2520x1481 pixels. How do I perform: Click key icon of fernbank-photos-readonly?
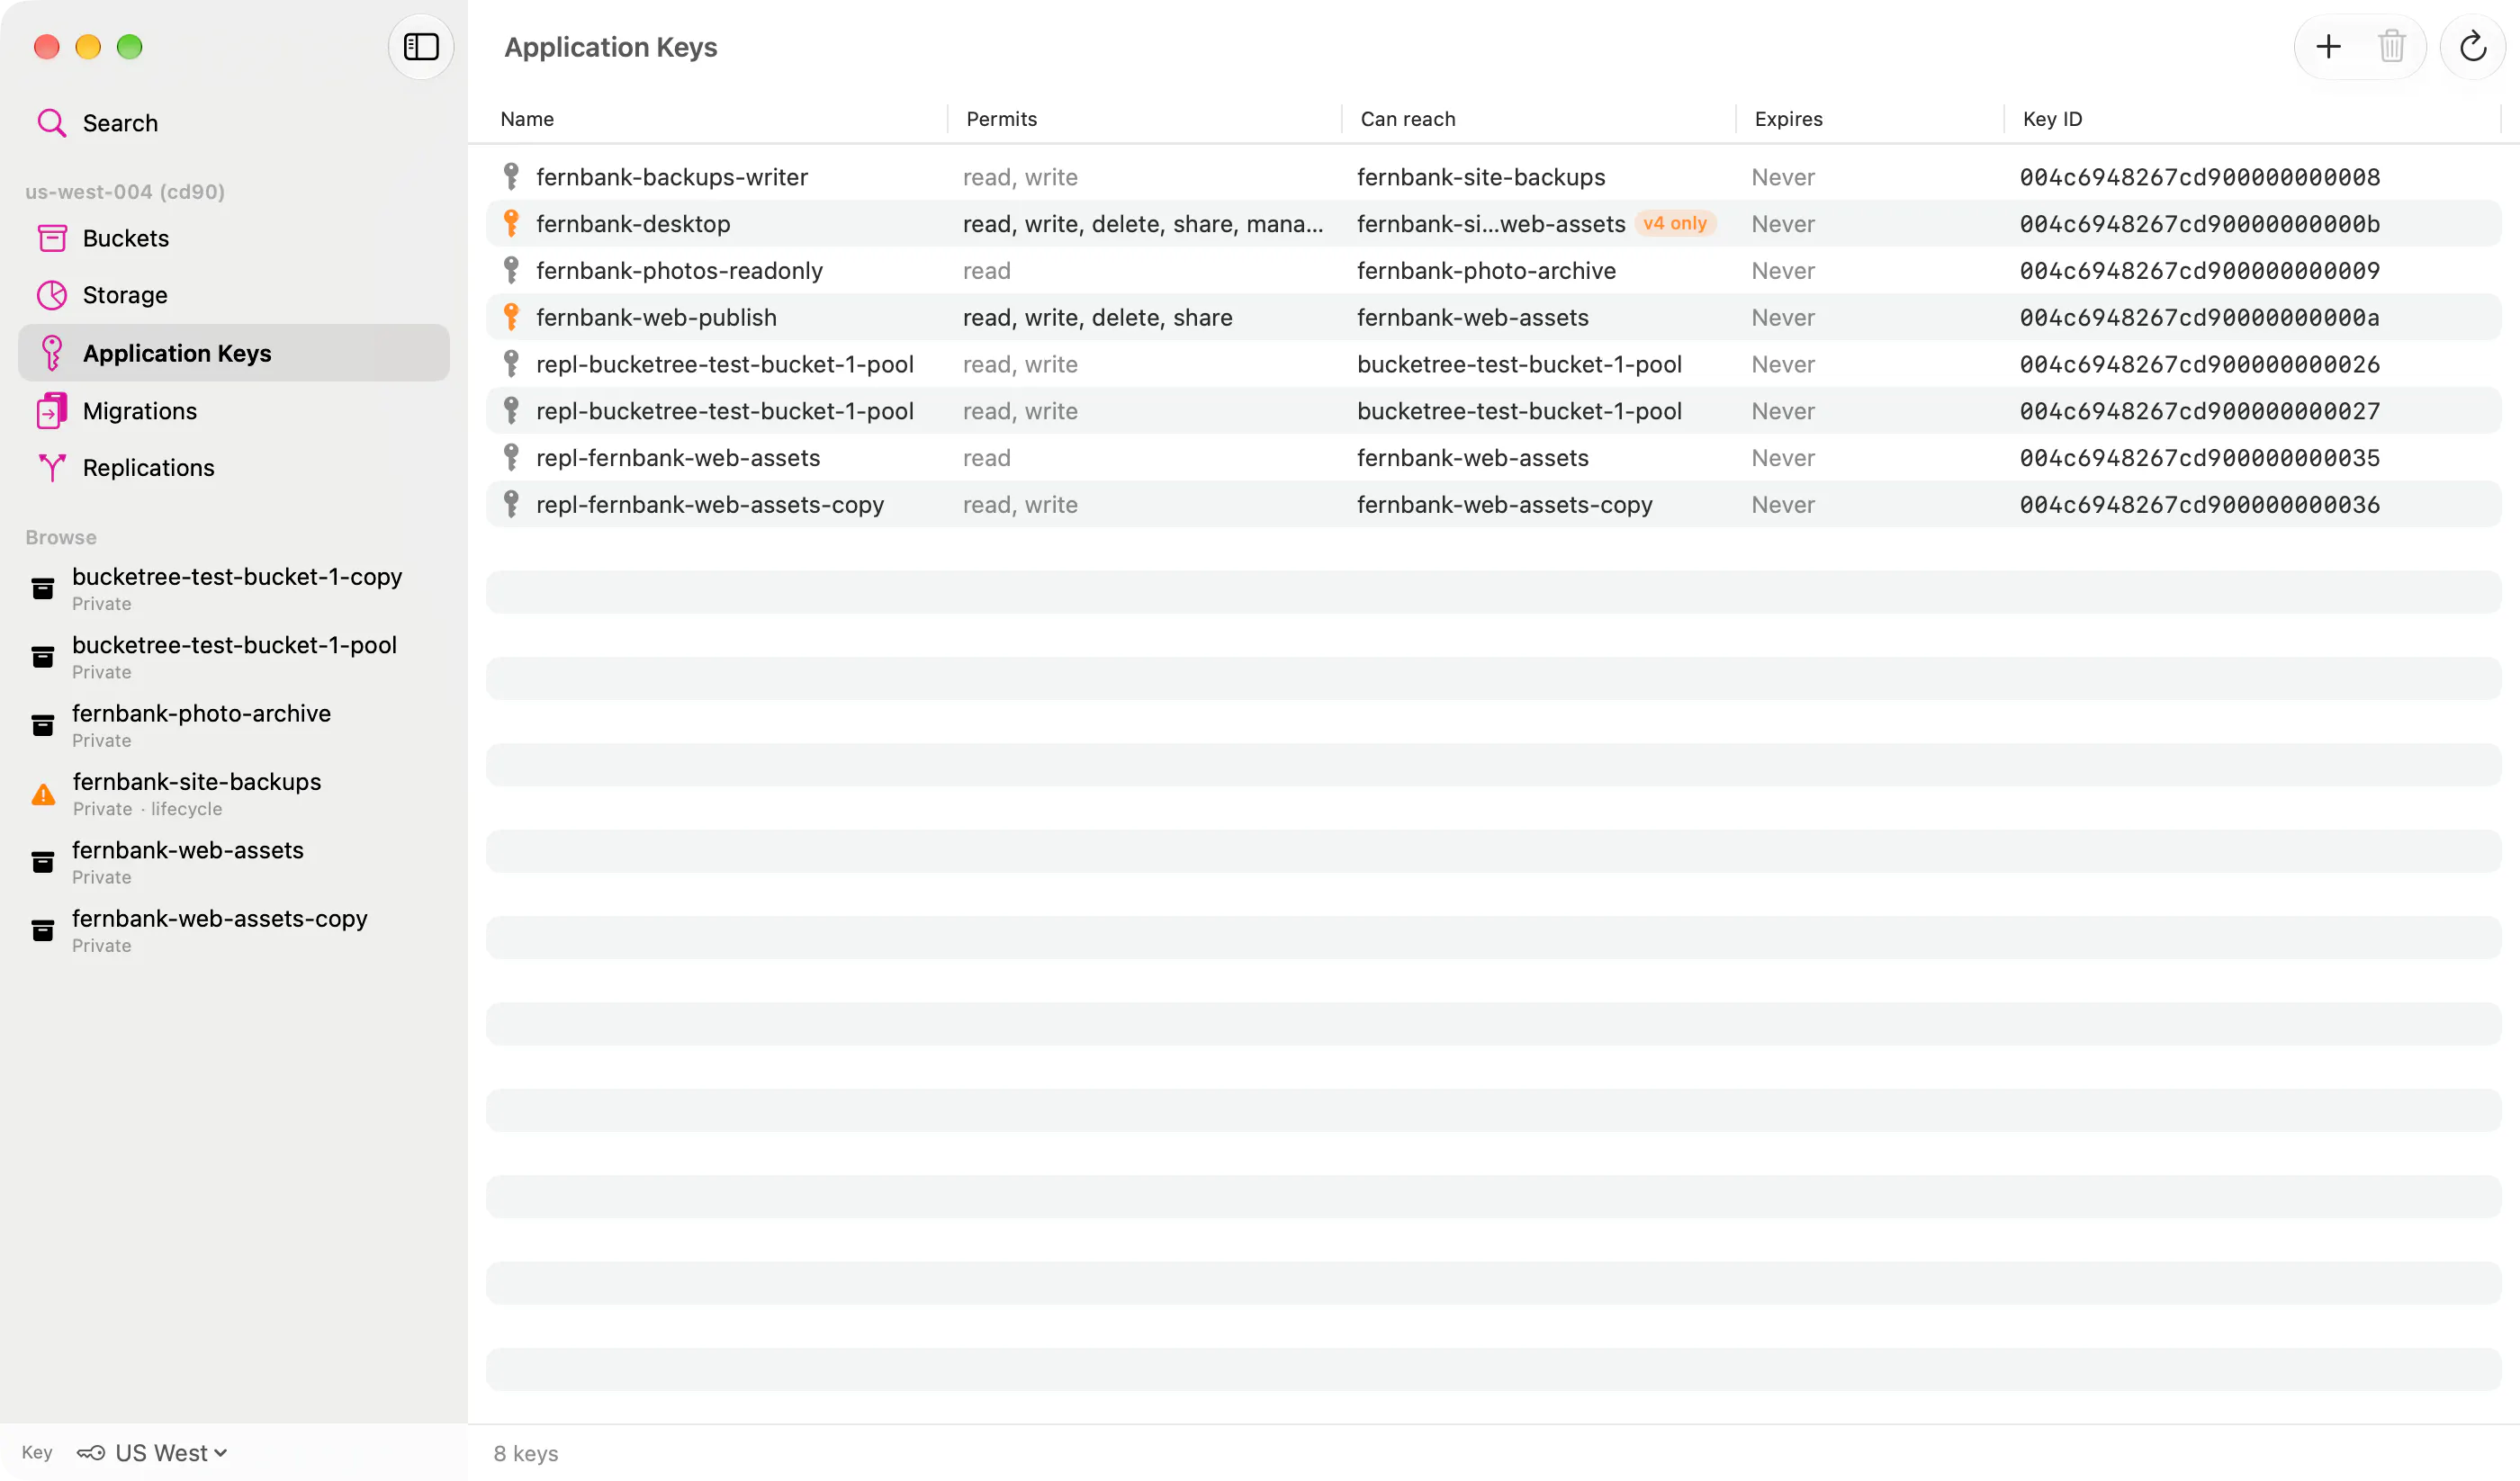pos(511,271)
